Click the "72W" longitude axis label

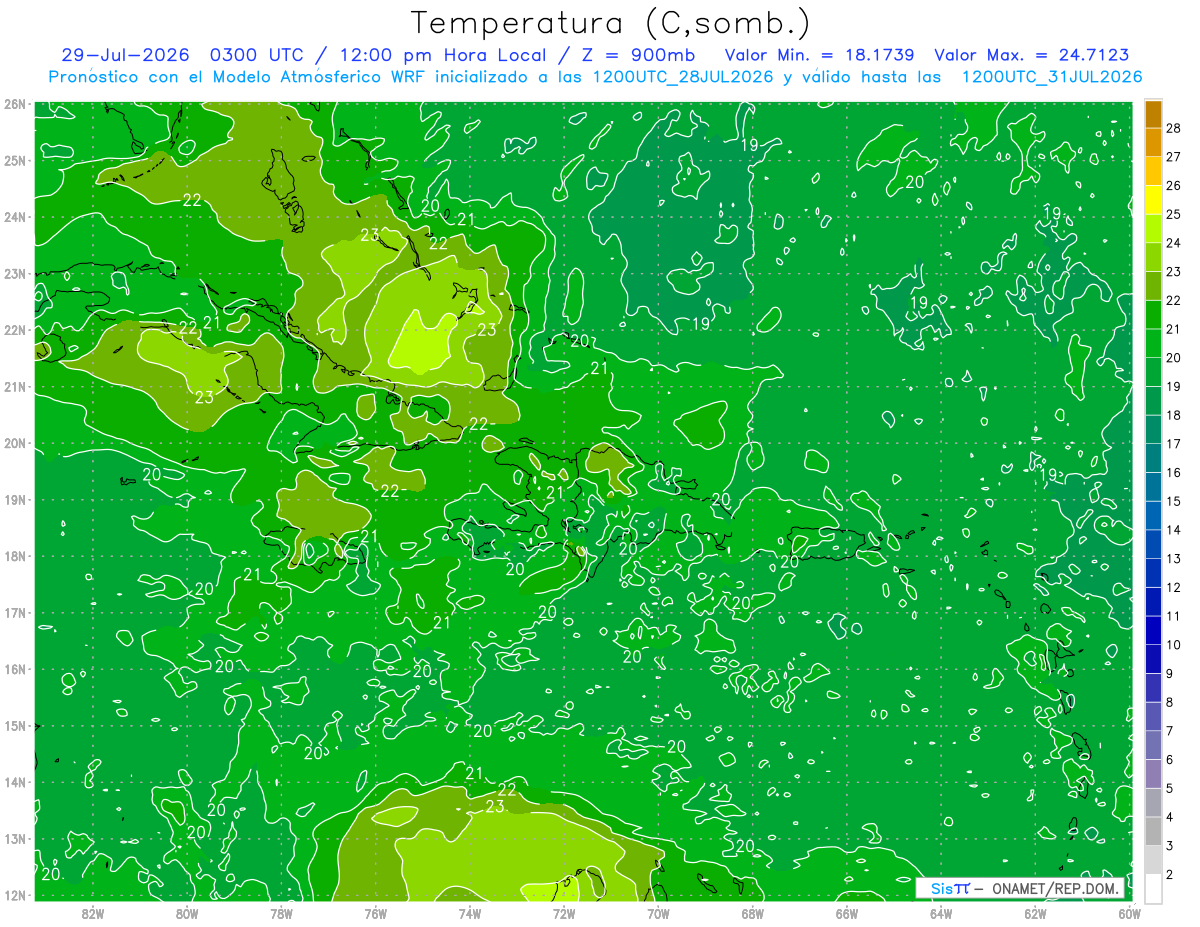pyautogui.click(x=564, y=913)
